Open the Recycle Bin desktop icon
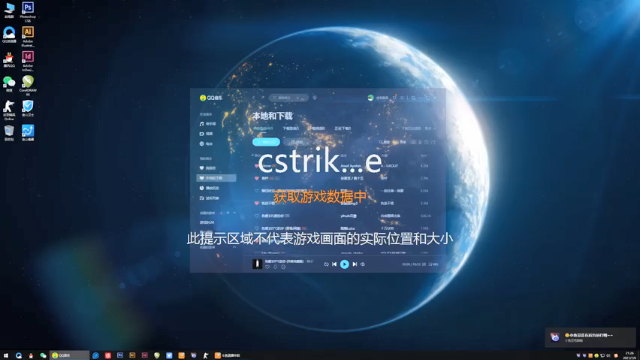The height and width of the screenshot is (360, 640). click(9, 133)
